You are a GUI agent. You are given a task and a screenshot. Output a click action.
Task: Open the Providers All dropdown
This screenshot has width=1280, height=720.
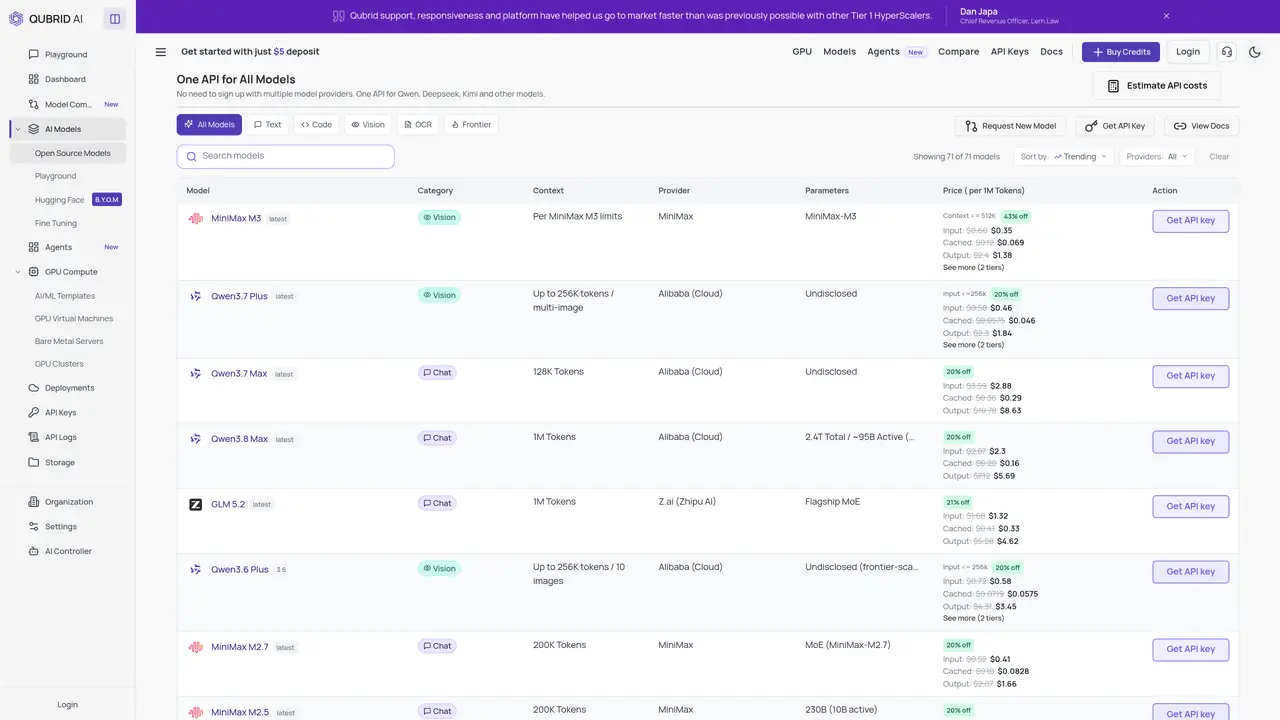click(1157, 156)
